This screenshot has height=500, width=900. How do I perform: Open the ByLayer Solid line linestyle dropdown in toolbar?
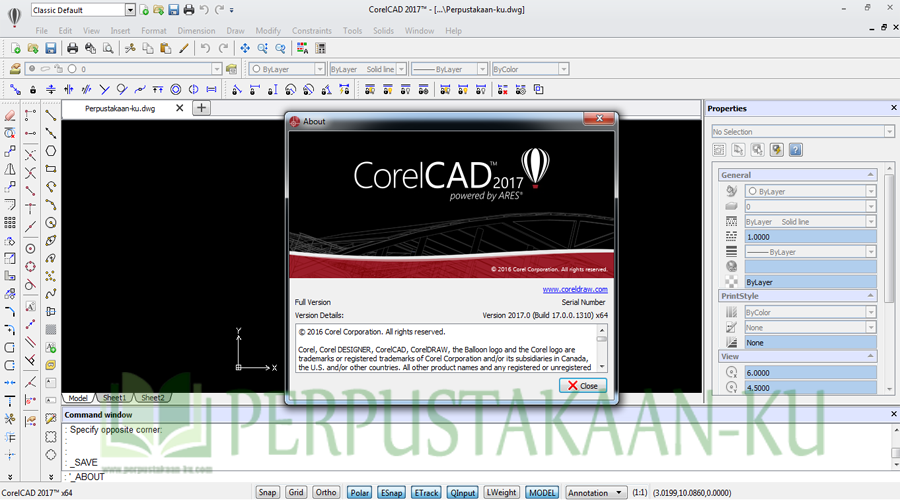click(401, 69)
